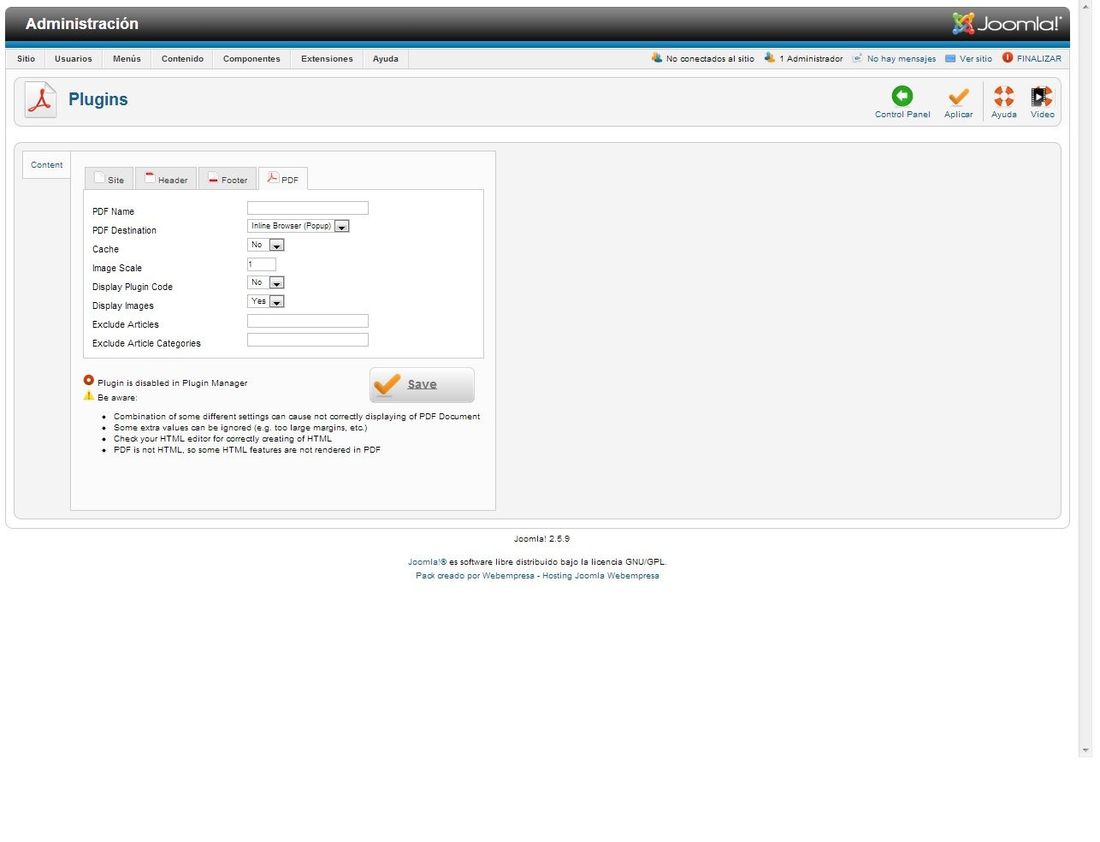Click the red PDF Plugins icon

pos(41,100)
